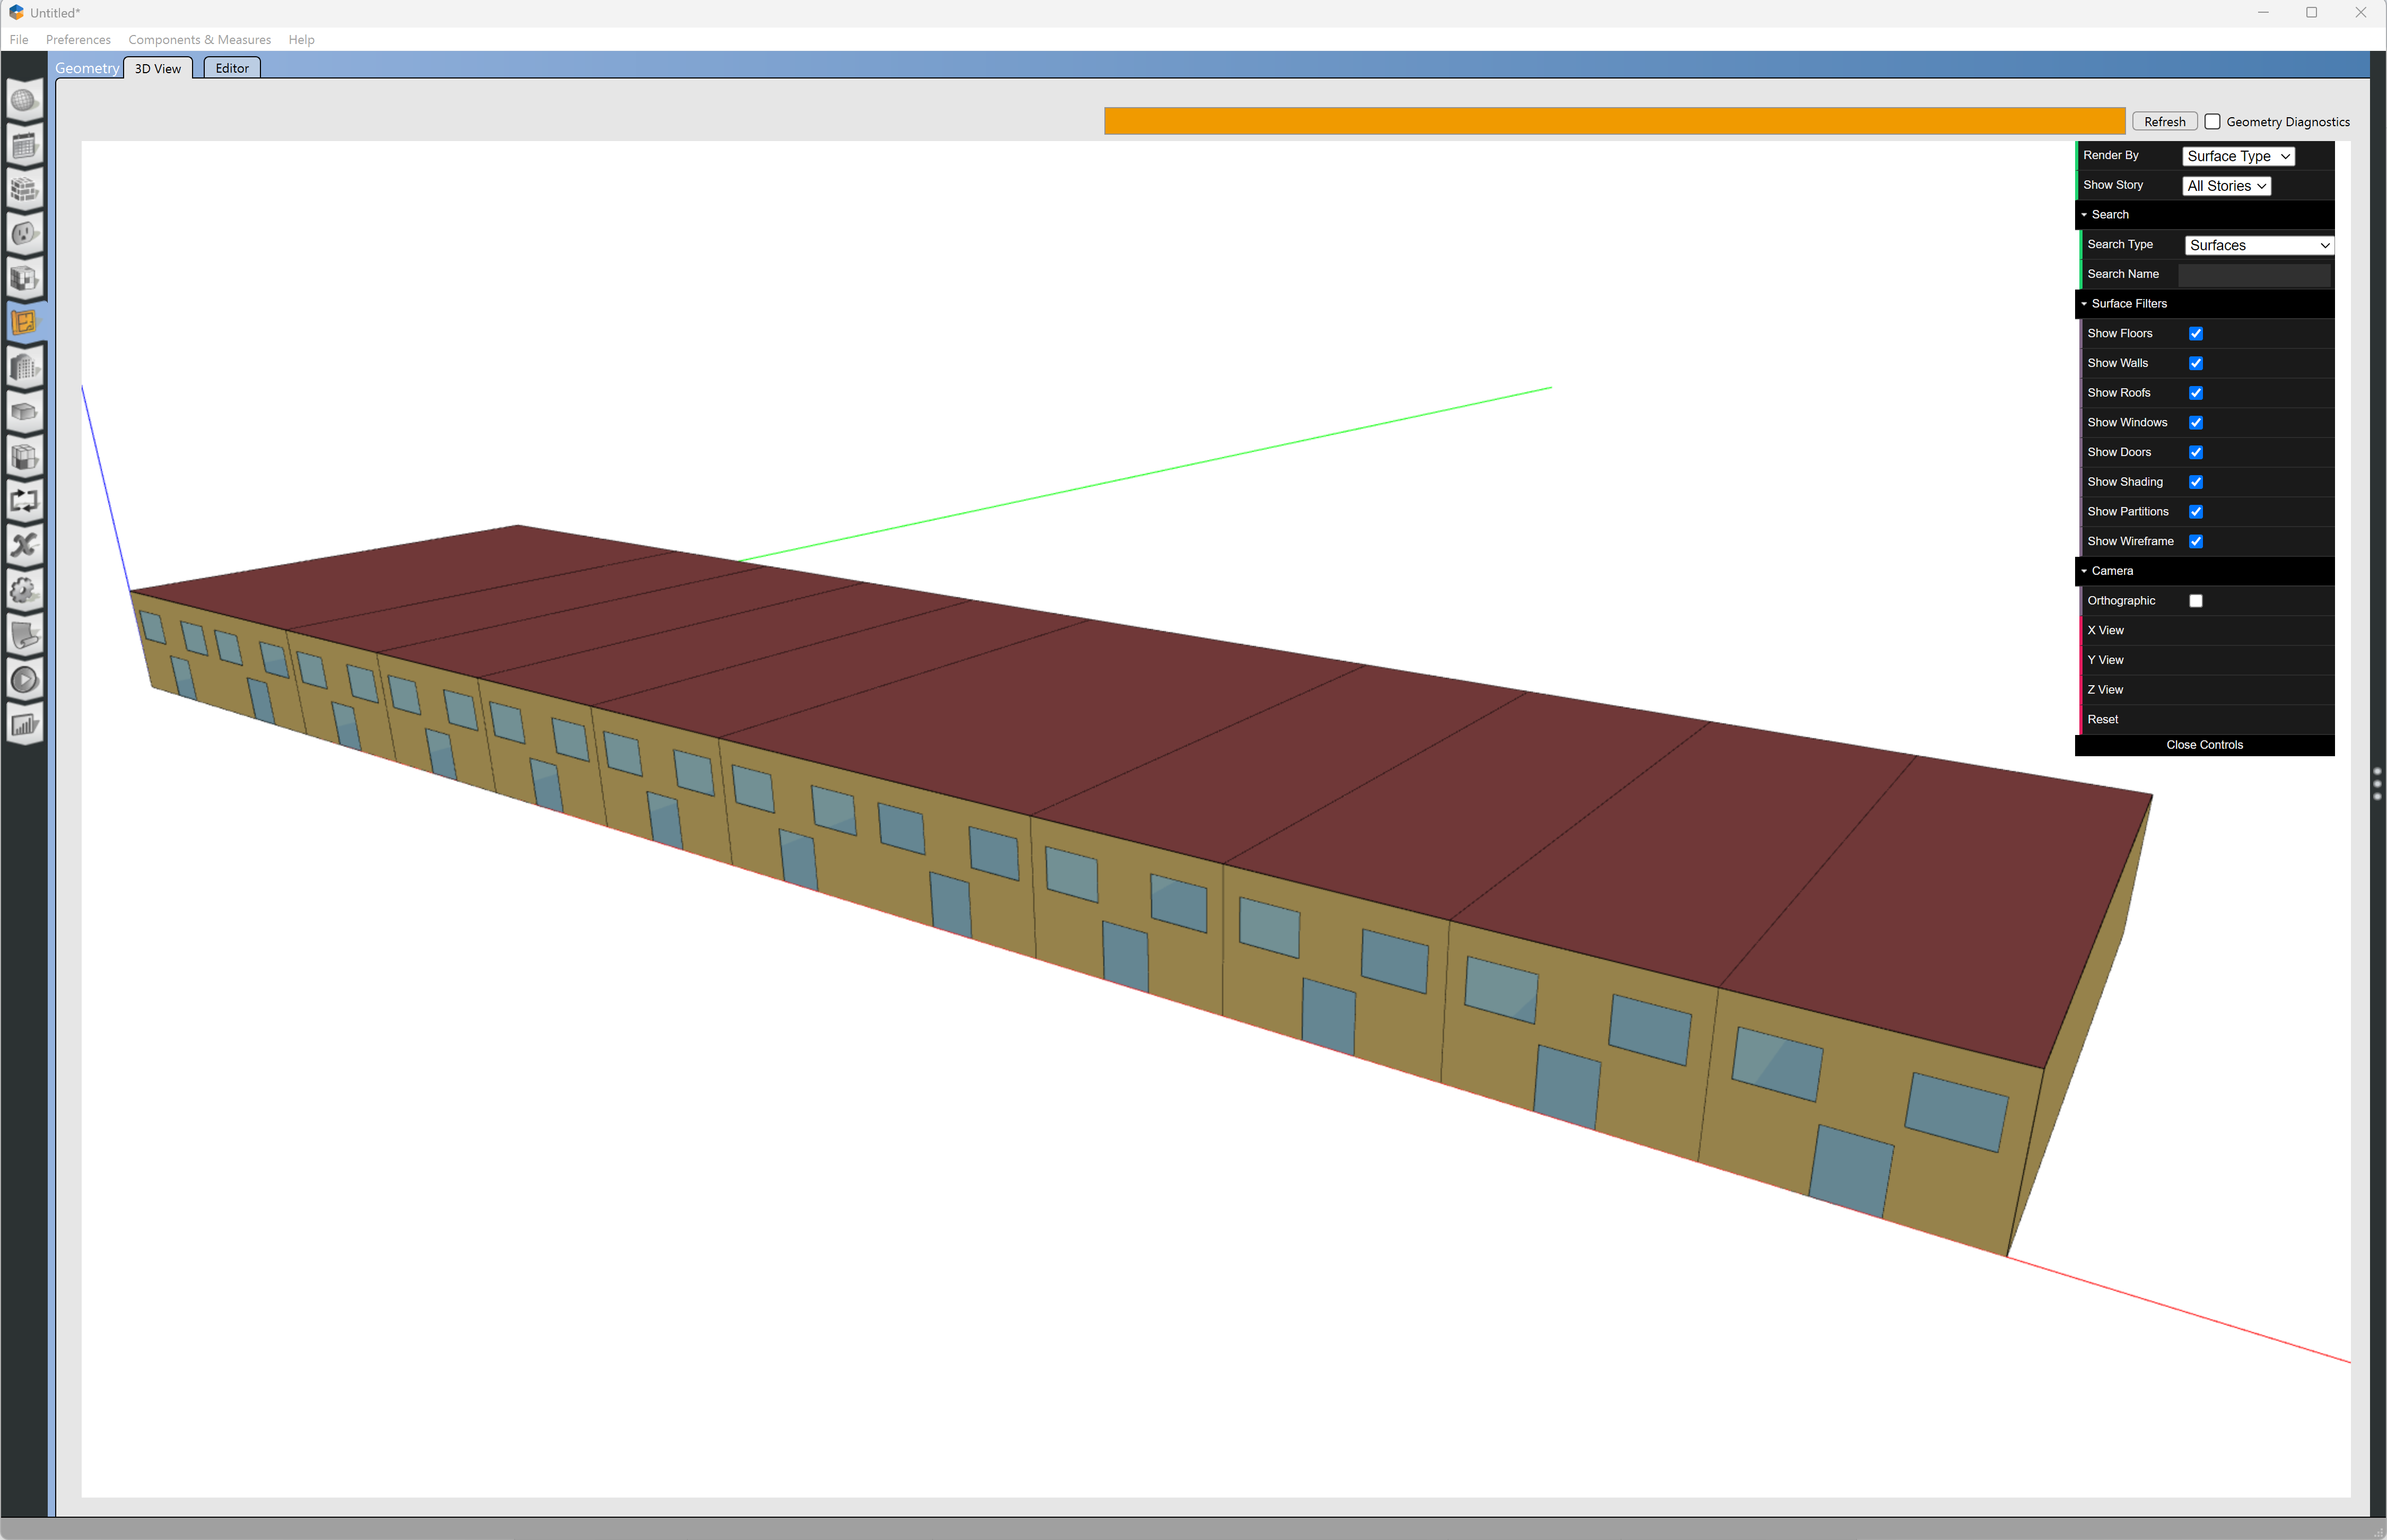The image size is (2387, 1540).
Task: Open the Simulation Settings gear icon
Action: click(24, 590)
